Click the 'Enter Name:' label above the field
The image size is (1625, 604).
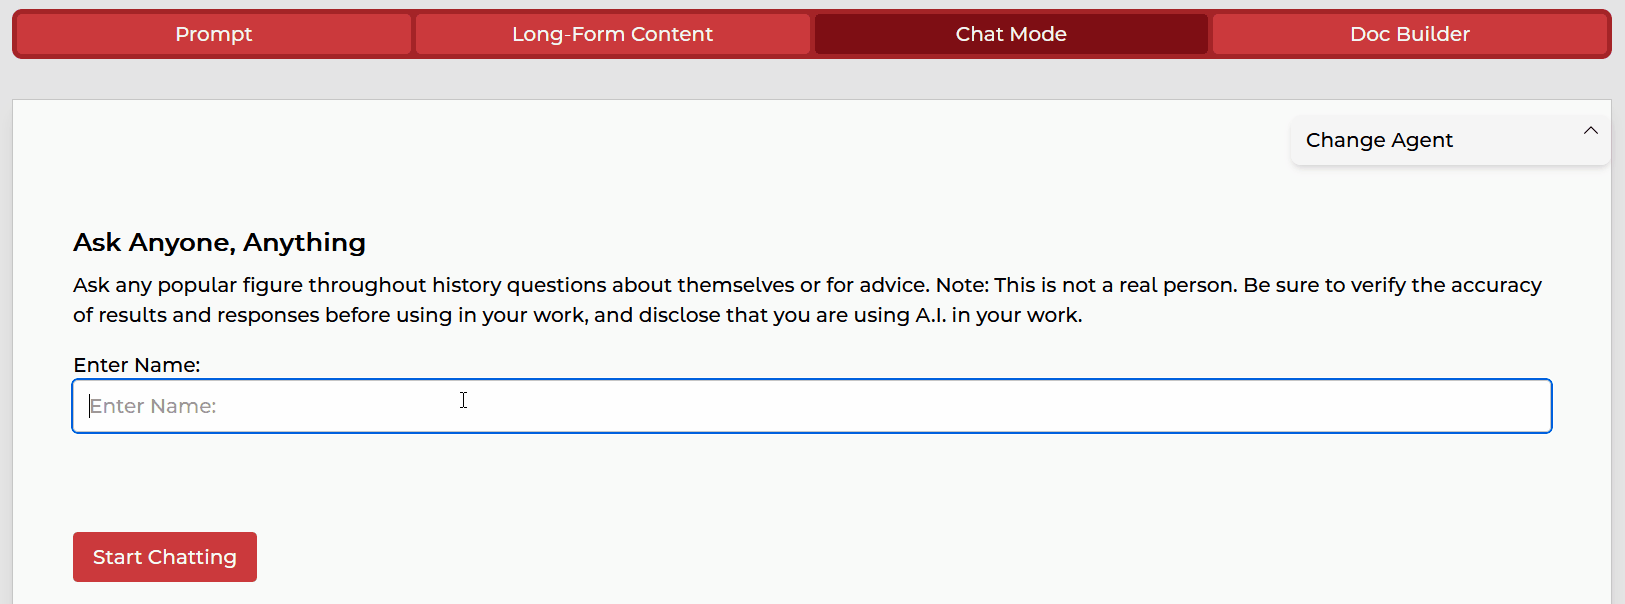tap(137, 365)
